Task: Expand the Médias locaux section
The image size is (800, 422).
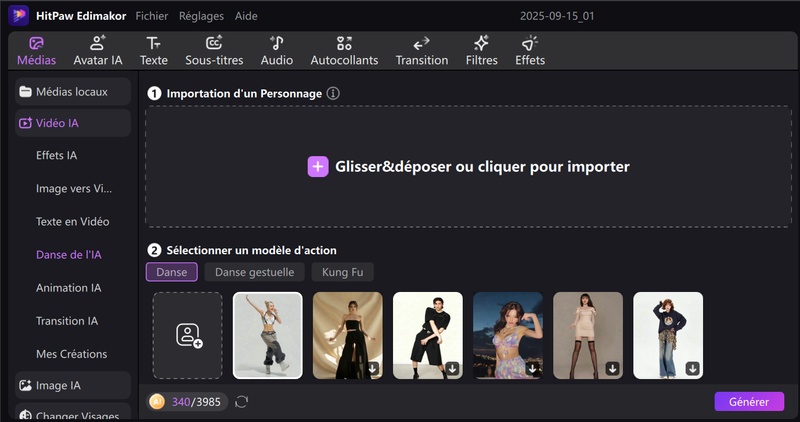Action: [x=72, y=92]
